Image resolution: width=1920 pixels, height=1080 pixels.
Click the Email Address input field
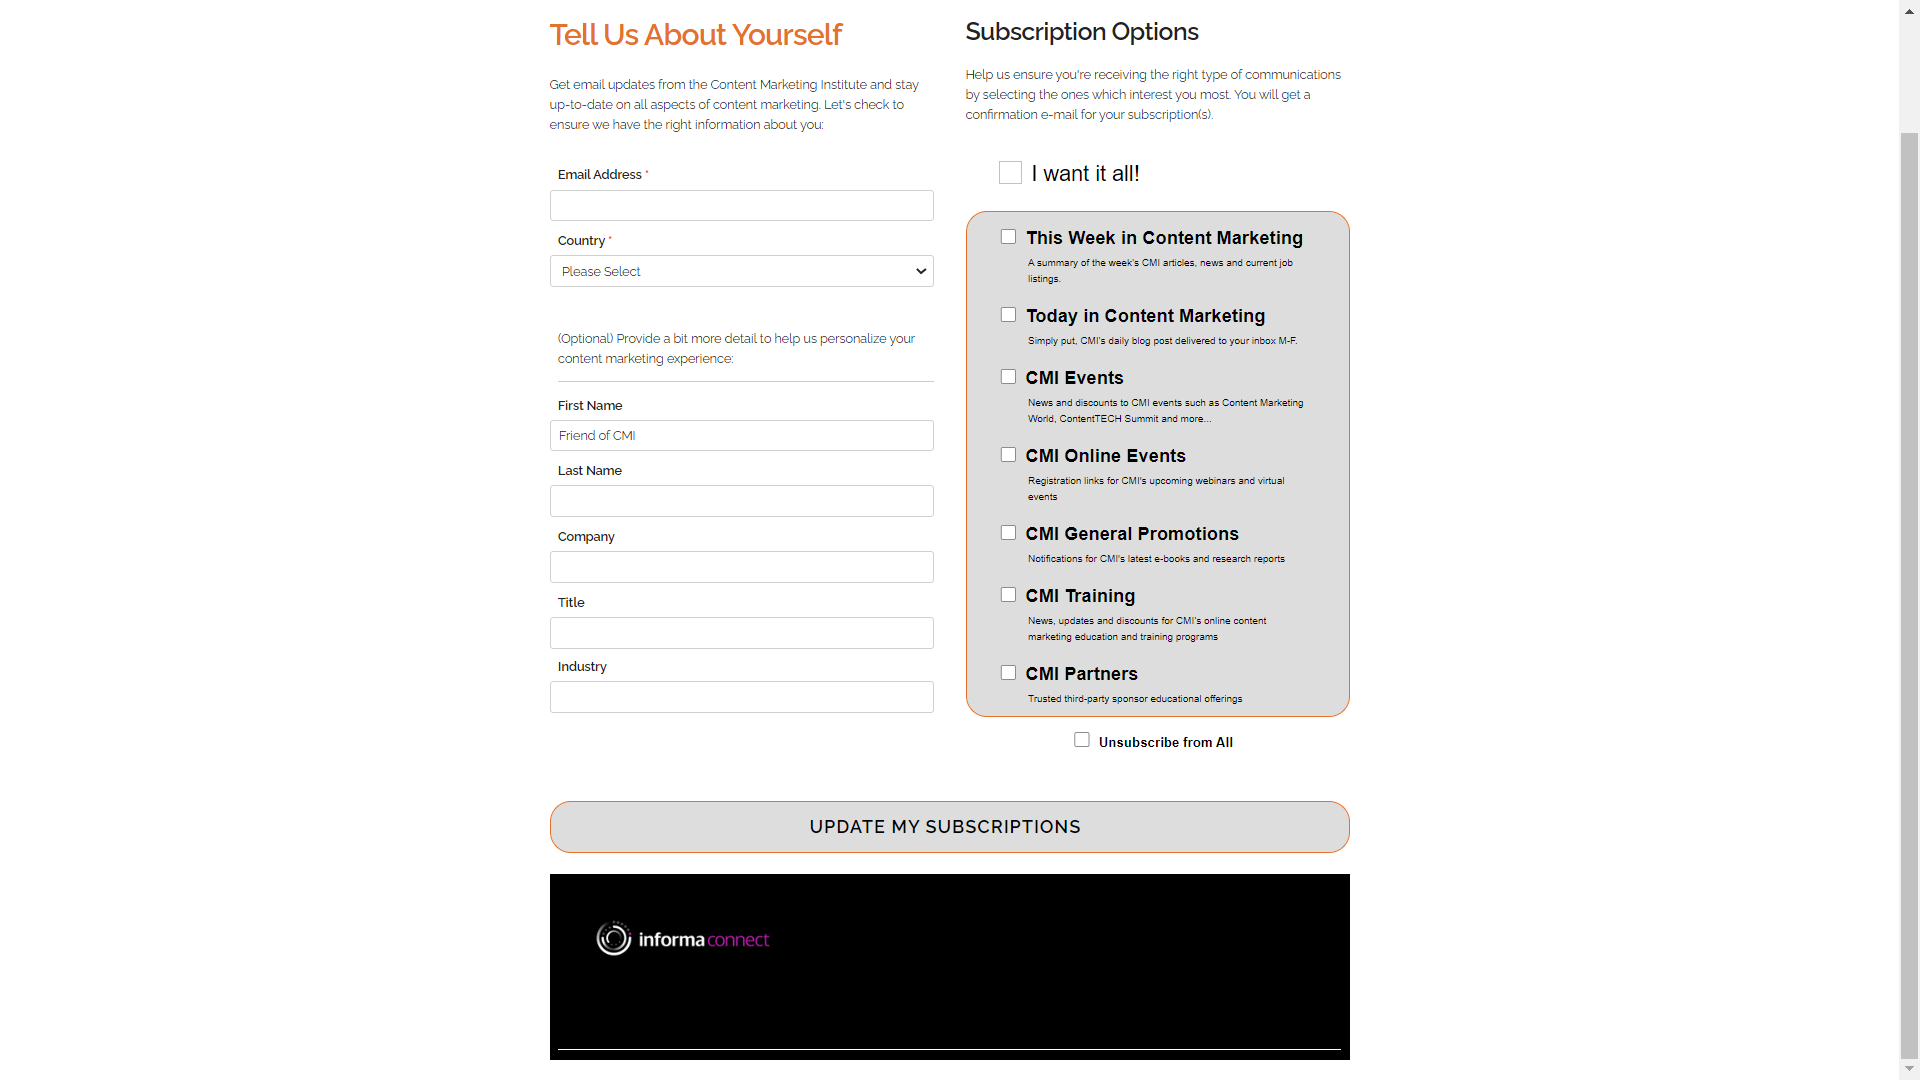point(741,204)
